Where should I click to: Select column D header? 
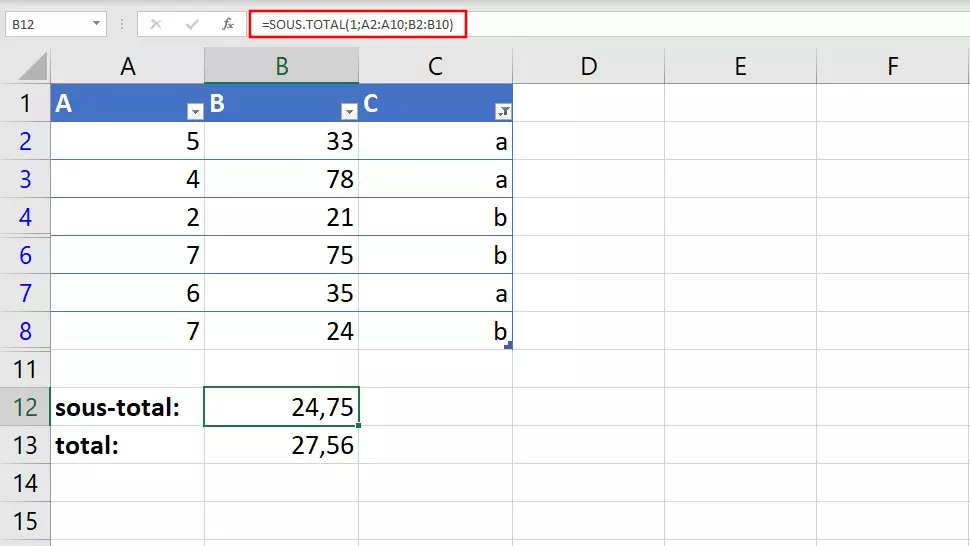click(588, 66)
